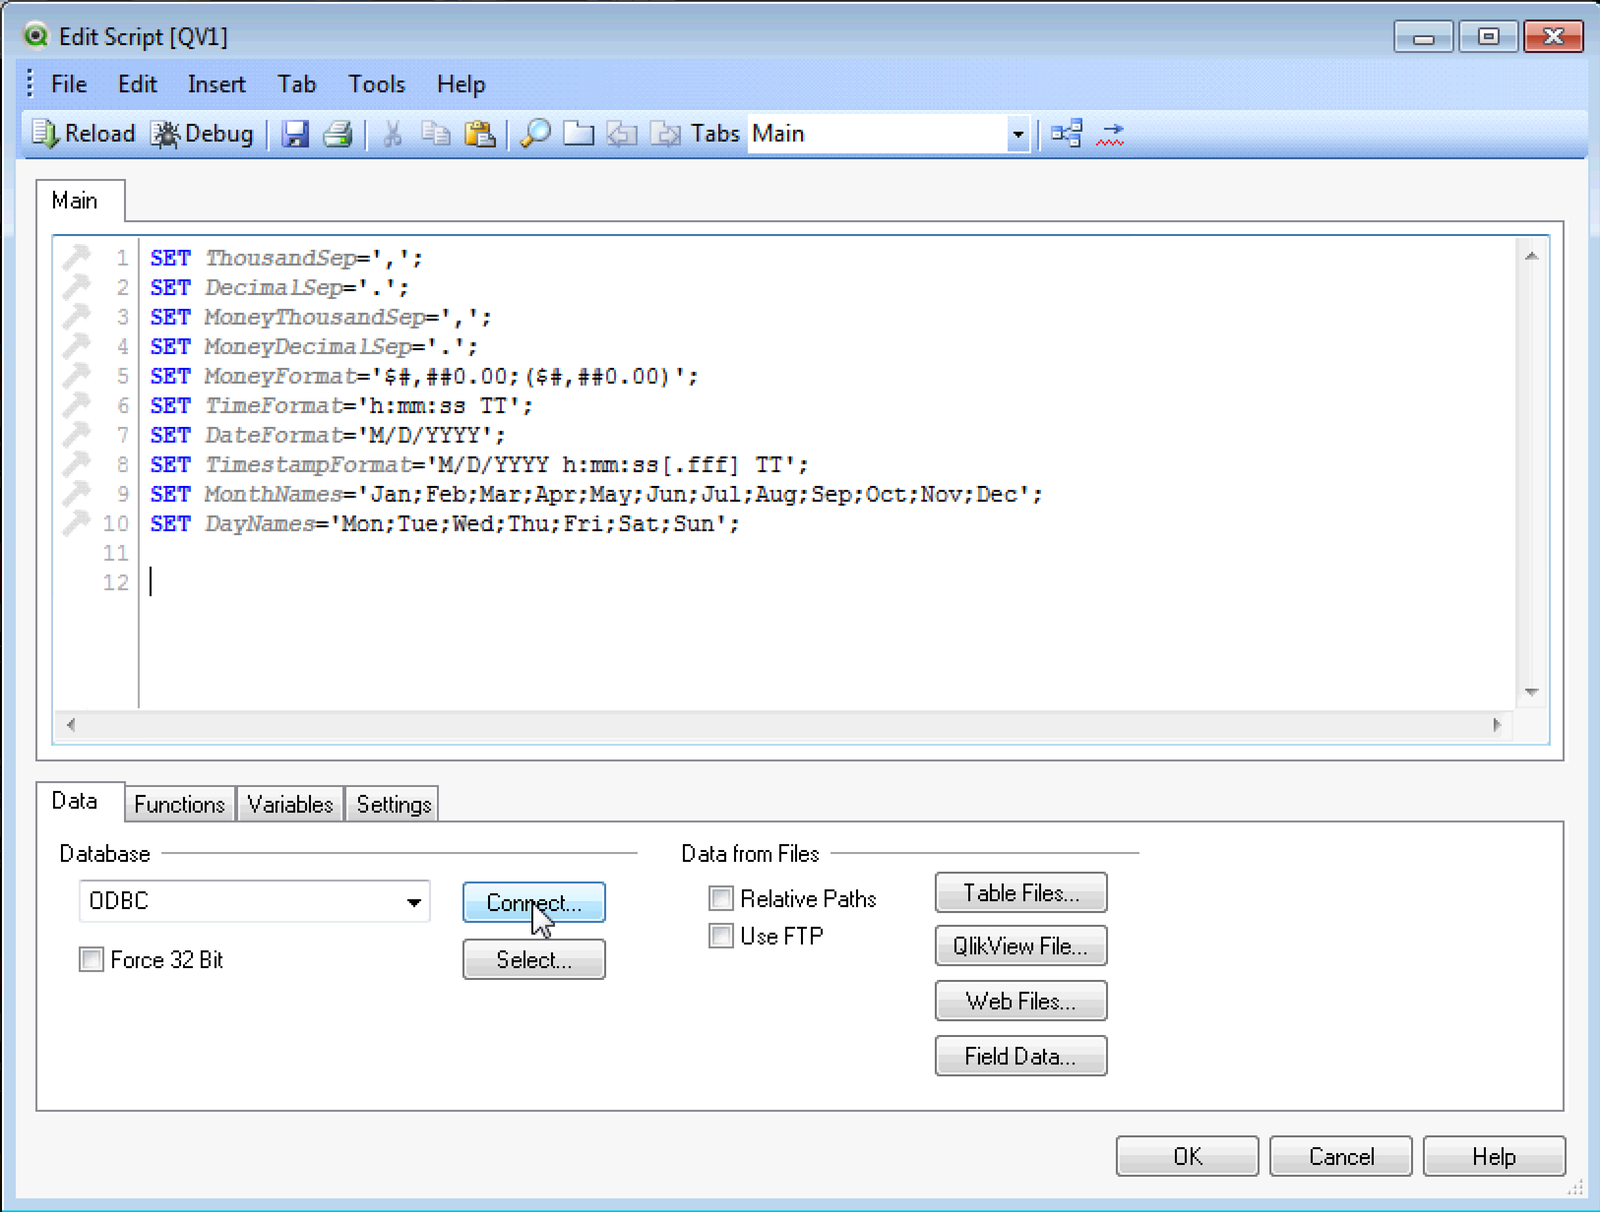Viewport: 1600px width, 1212px height.
Task: Click the horizontal scroll left arrow
Action: point(70,725)
